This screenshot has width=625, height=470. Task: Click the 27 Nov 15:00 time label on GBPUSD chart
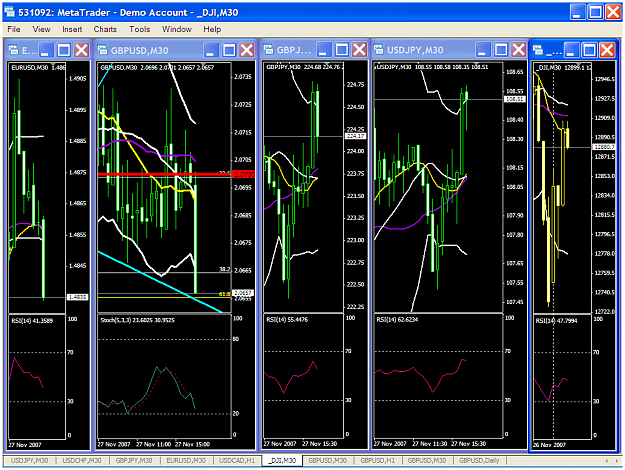coord(193,444)
